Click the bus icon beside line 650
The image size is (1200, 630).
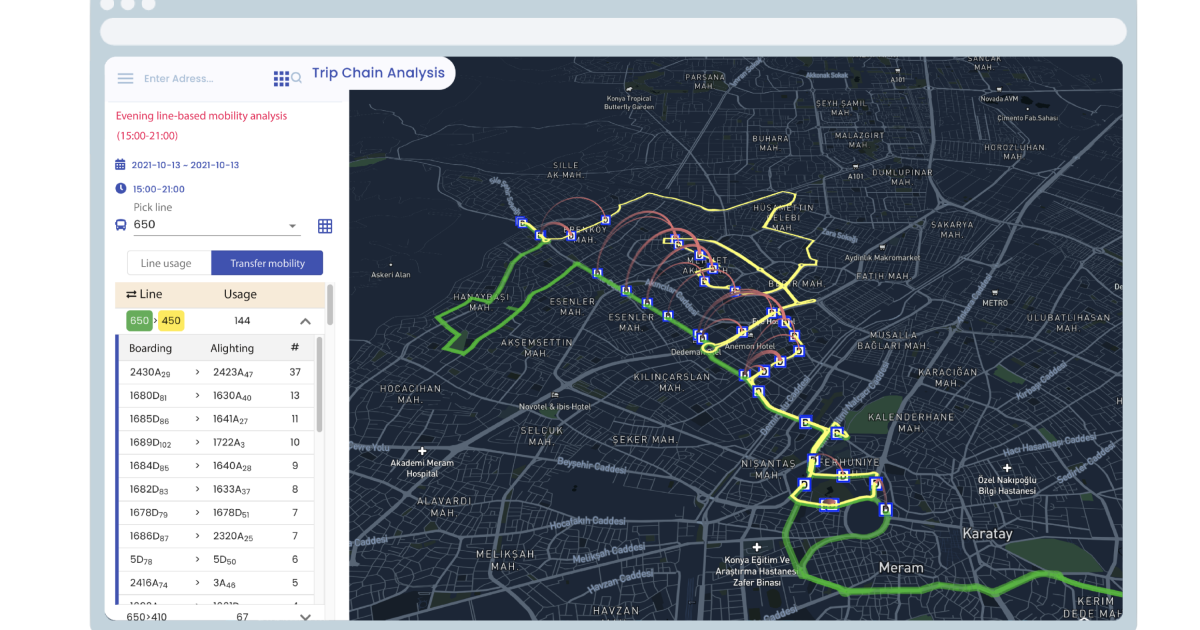point(120,224)
